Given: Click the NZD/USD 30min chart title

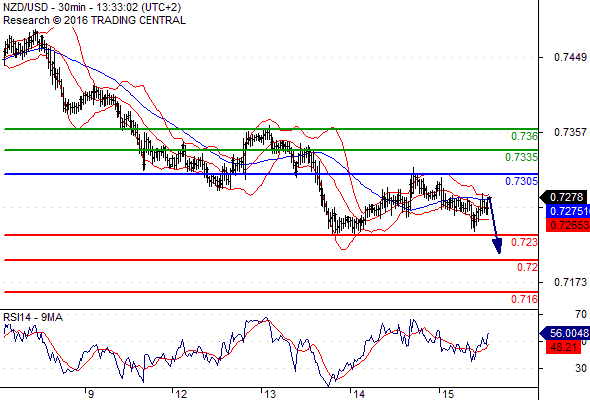Looking at the screenshot, I should point(92,7).
